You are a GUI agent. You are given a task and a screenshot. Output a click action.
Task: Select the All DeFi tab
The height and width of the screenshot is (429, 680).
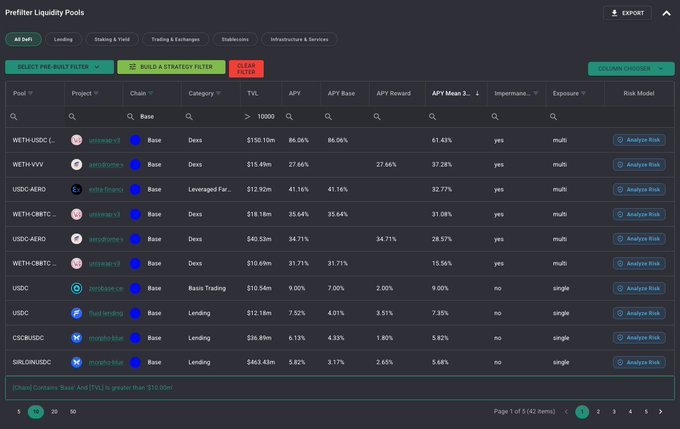[23, 39]
